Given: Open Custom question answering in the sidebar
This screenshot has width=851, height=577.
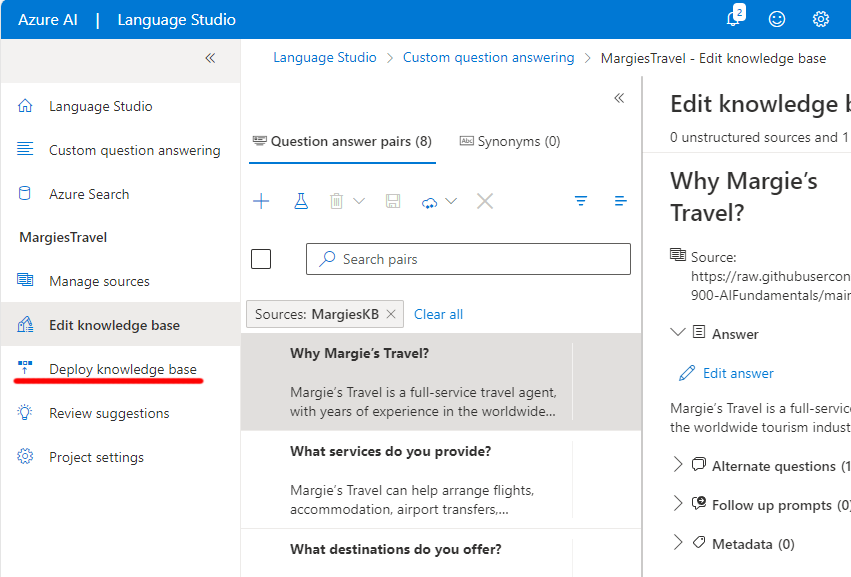Looking at the screenshot, I should click(120, 150).
